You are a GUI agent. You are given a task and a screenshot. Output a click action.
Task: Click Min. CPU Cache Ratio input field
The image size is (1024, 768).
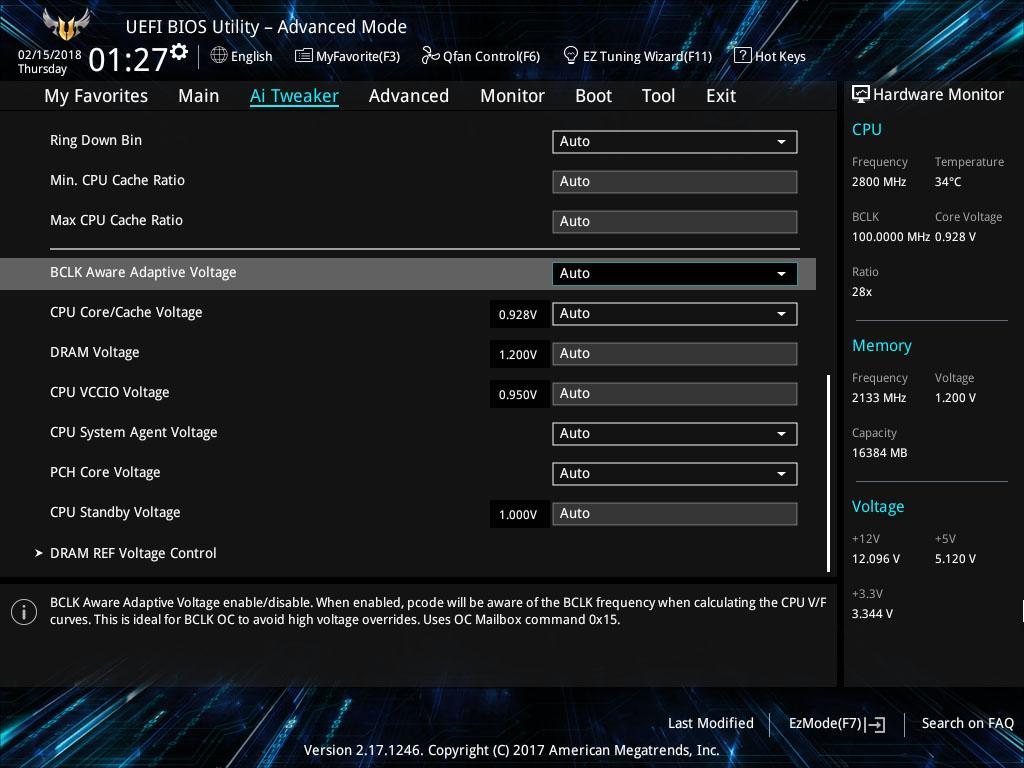(675, 182)
